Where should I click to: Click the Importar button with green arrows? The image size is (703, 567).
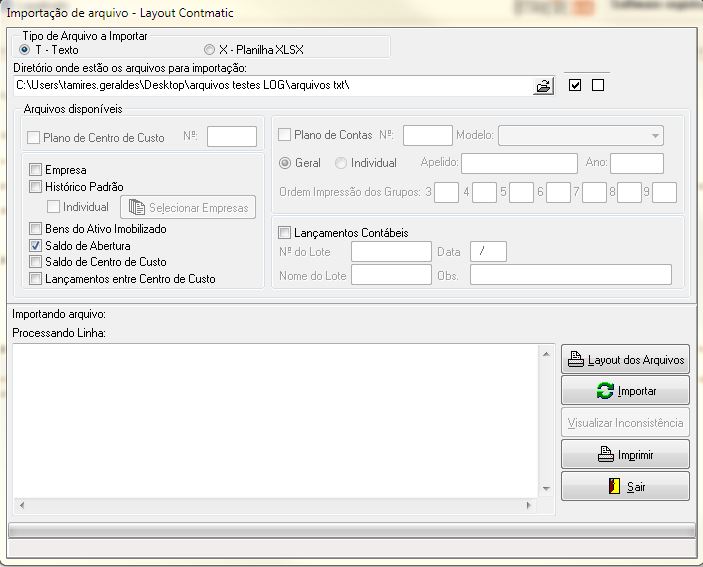(625, 390)
